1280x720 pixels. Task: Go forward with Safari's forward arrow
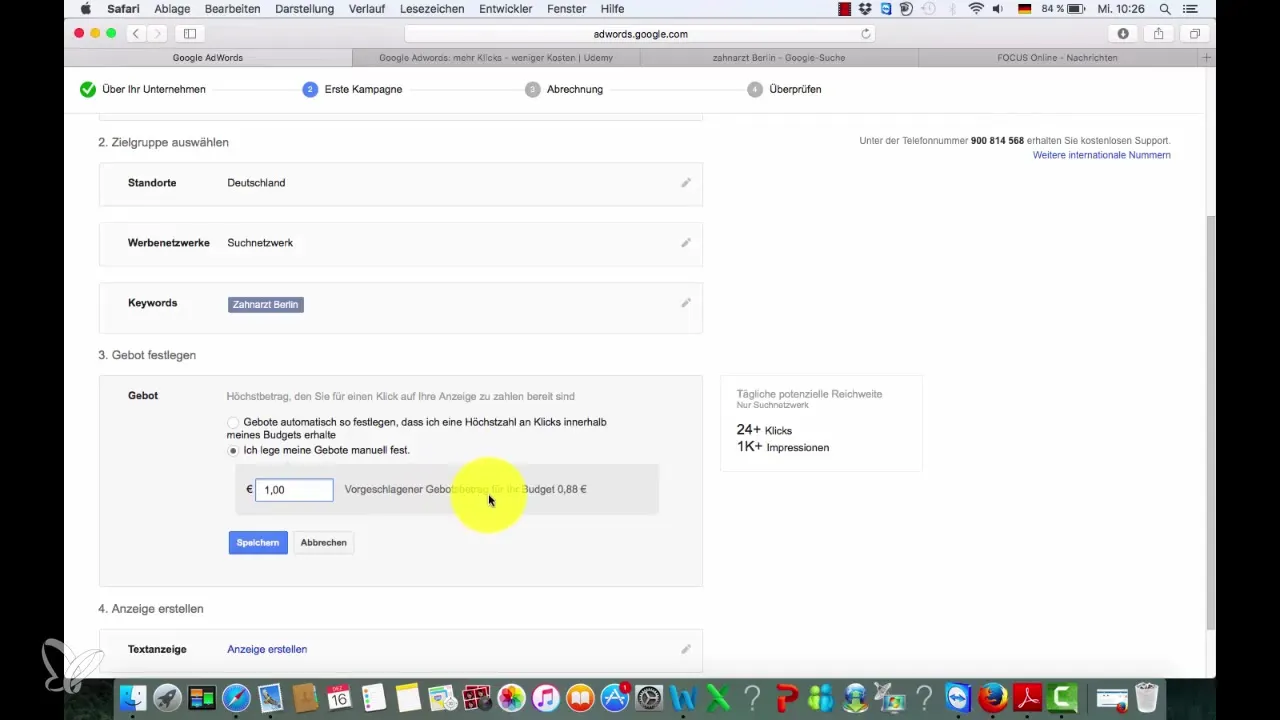pos(159,33)
